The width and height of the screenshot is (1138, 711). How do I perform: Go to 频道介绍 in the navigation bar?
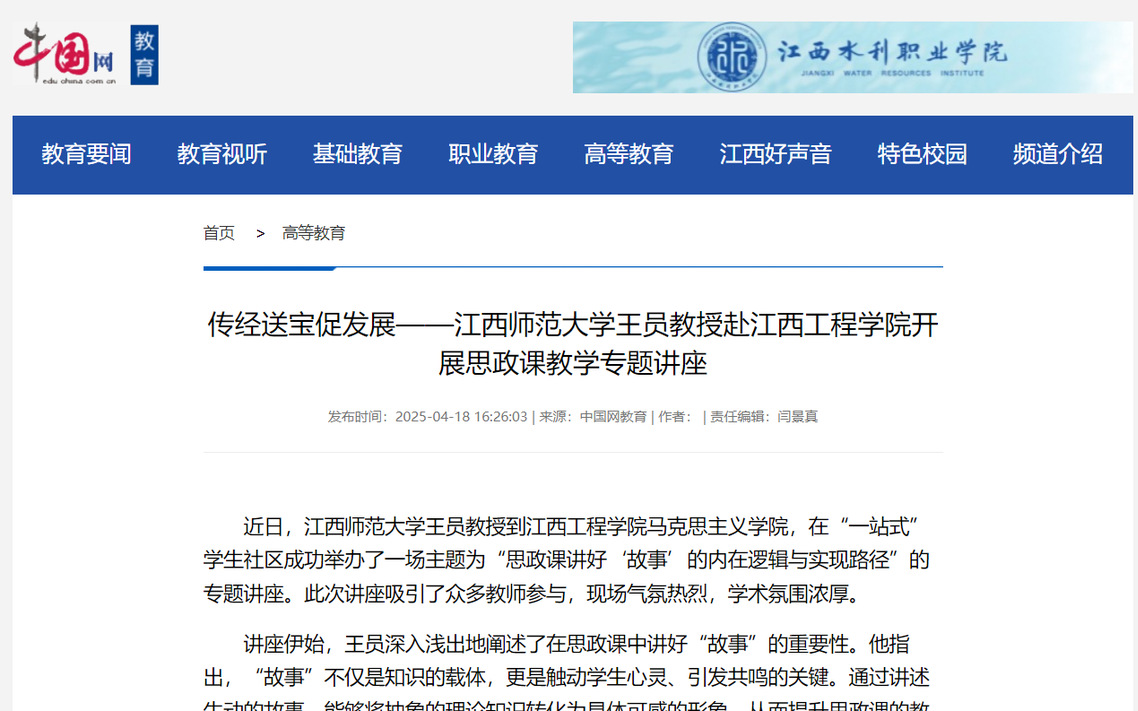(x=1057, y=154)
